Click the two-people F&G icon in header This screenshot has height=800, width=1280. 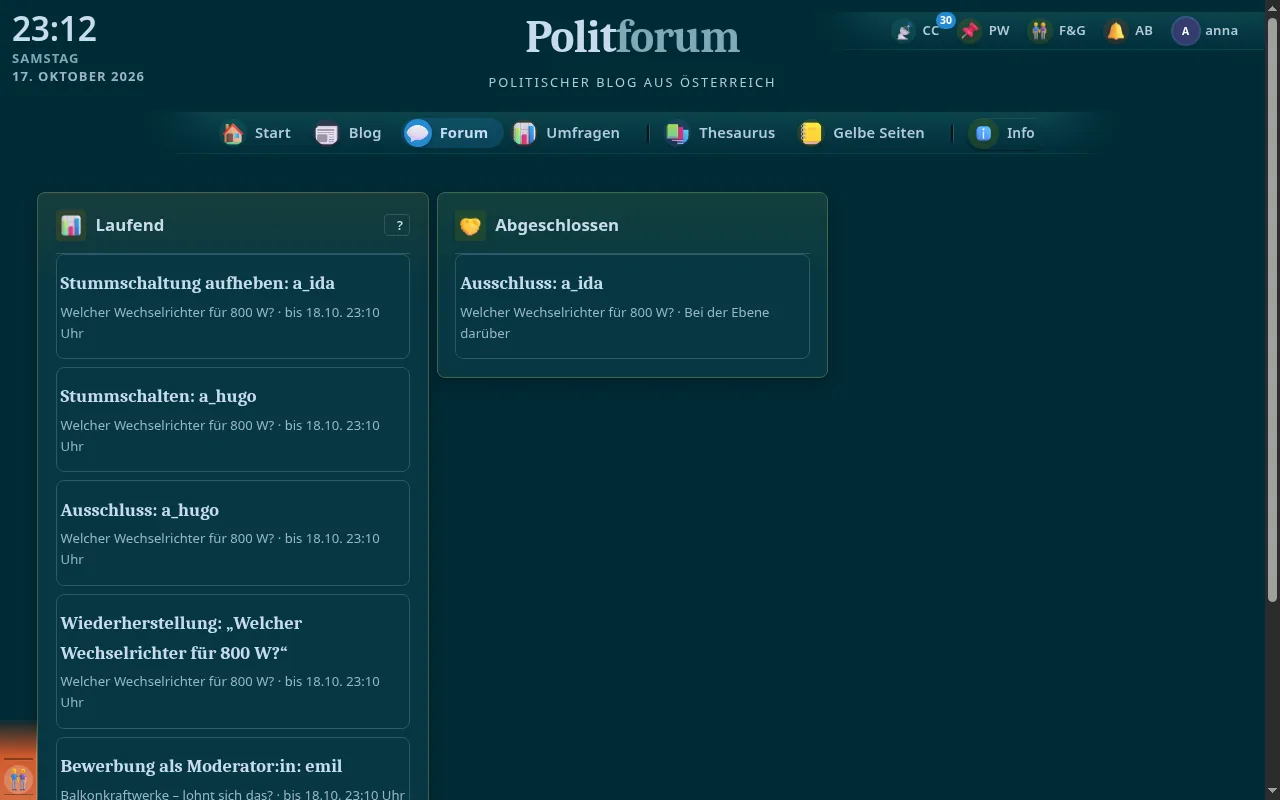1040,31
